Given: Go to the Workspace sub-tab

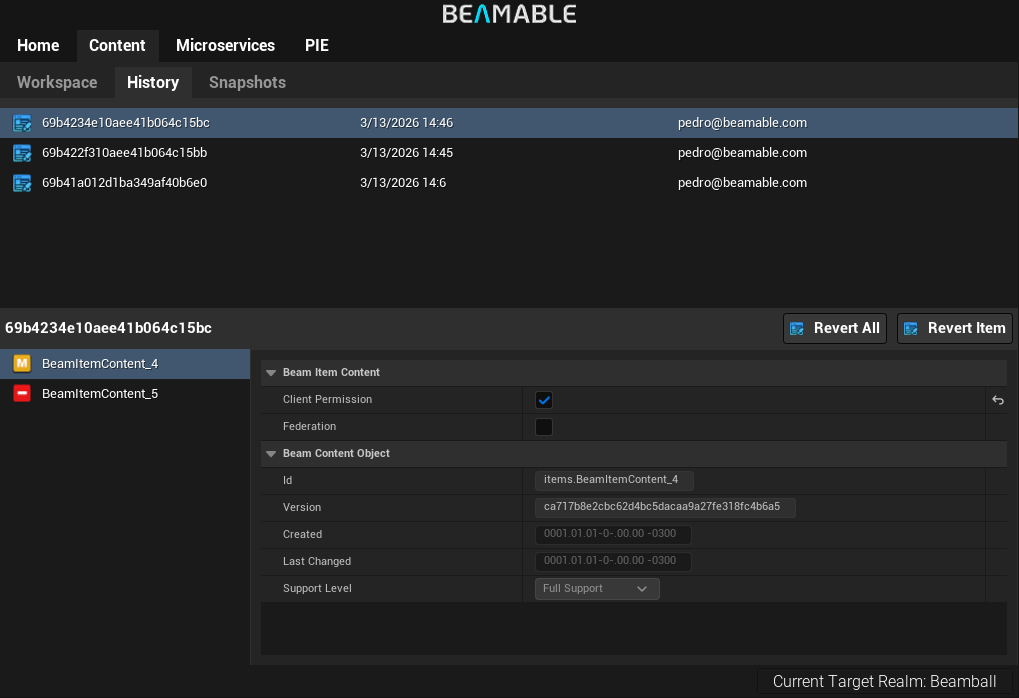Looking at the screenshot, I should 57,83.
